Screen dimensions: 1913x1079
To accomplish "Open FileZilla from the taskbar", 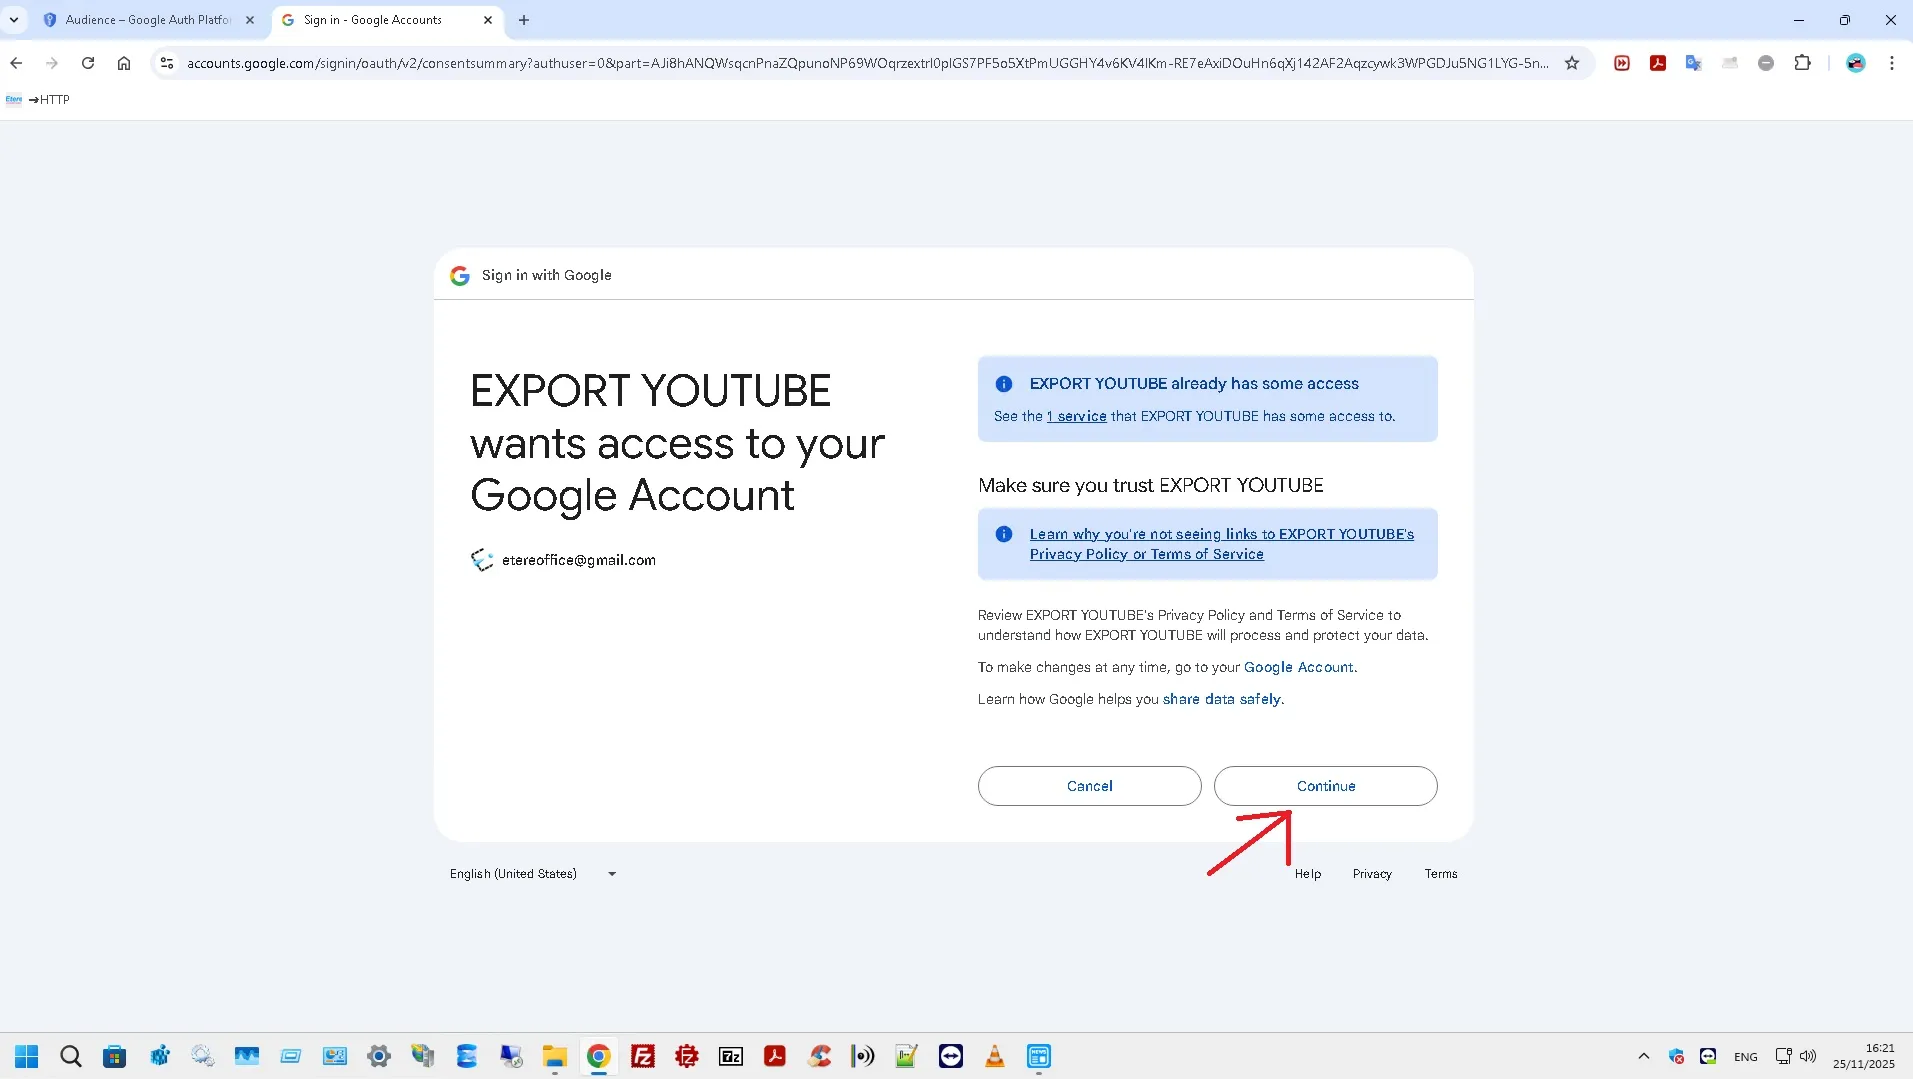I will pyautogui.click(x=643, y=1056).
